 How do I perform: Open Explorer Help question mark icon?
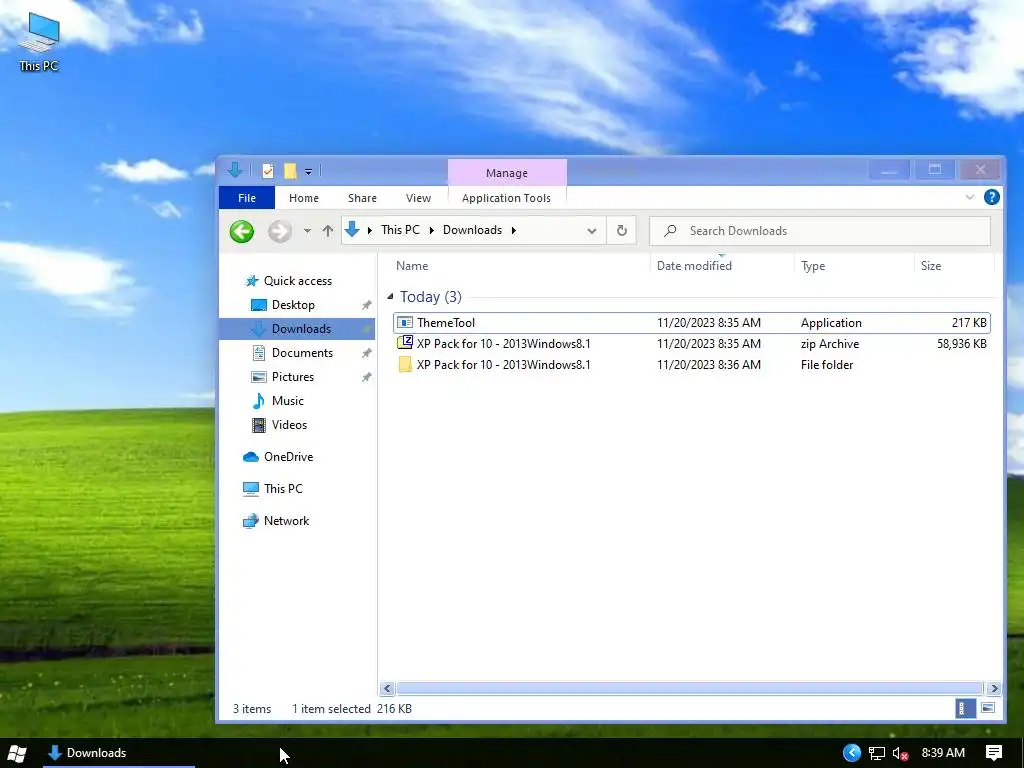991,197
